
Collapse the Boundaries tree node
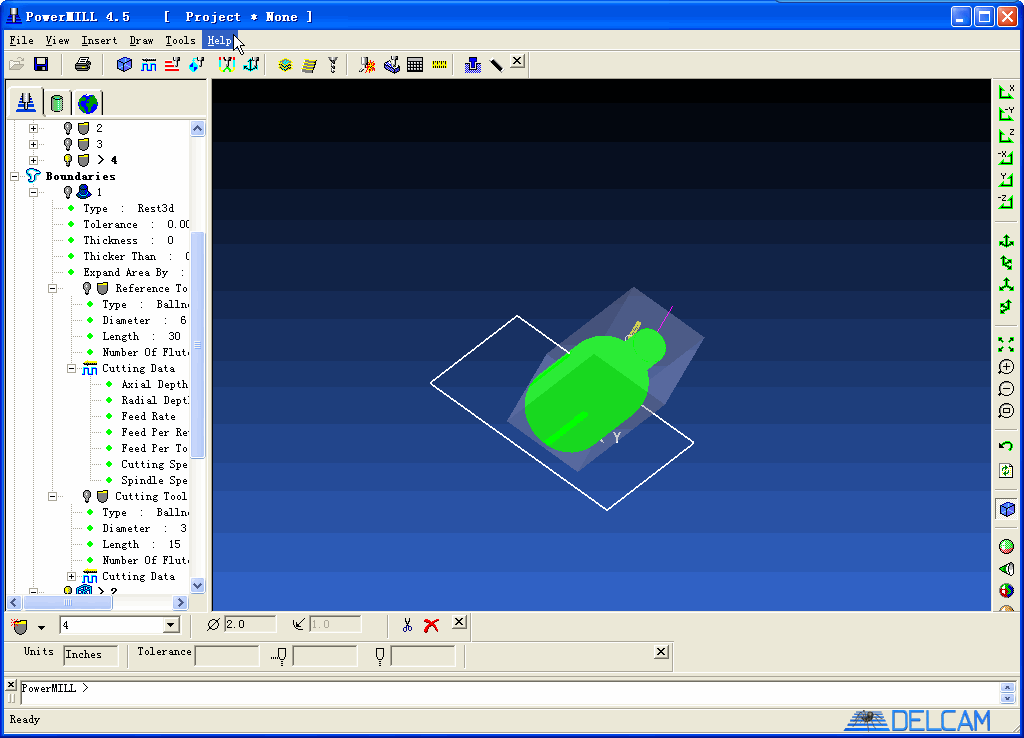14,176
